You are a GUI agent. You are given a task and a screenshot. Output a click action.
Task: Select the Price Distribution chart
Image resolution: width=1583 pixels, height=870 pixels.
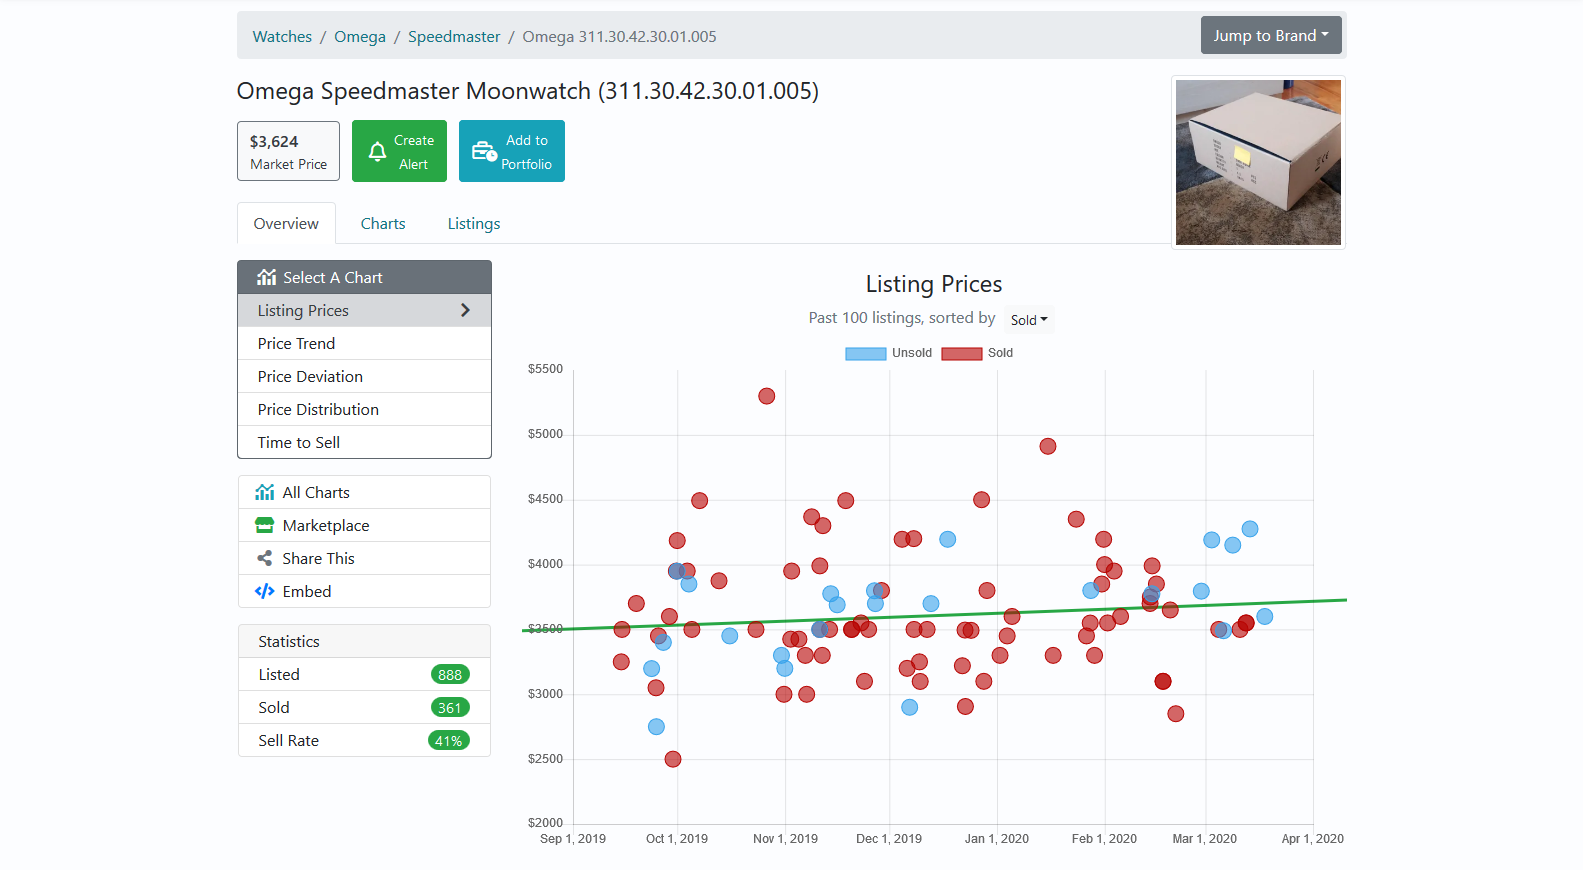[x=364, y=409]
